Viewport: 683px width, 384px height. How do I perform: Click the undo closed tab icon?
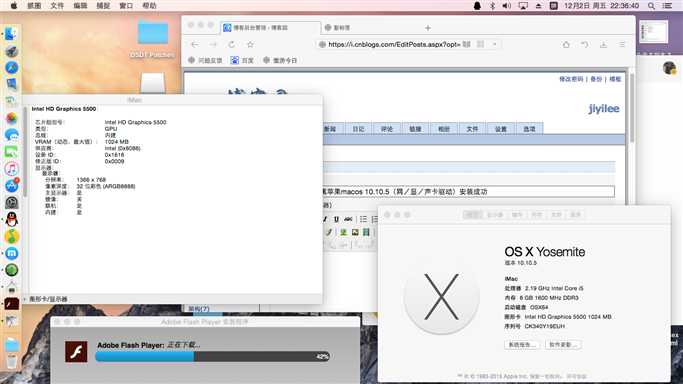point(585,44)
